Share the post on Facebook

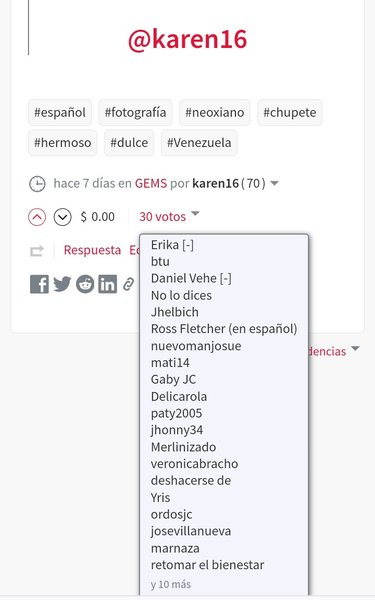(x=39, y=284)
